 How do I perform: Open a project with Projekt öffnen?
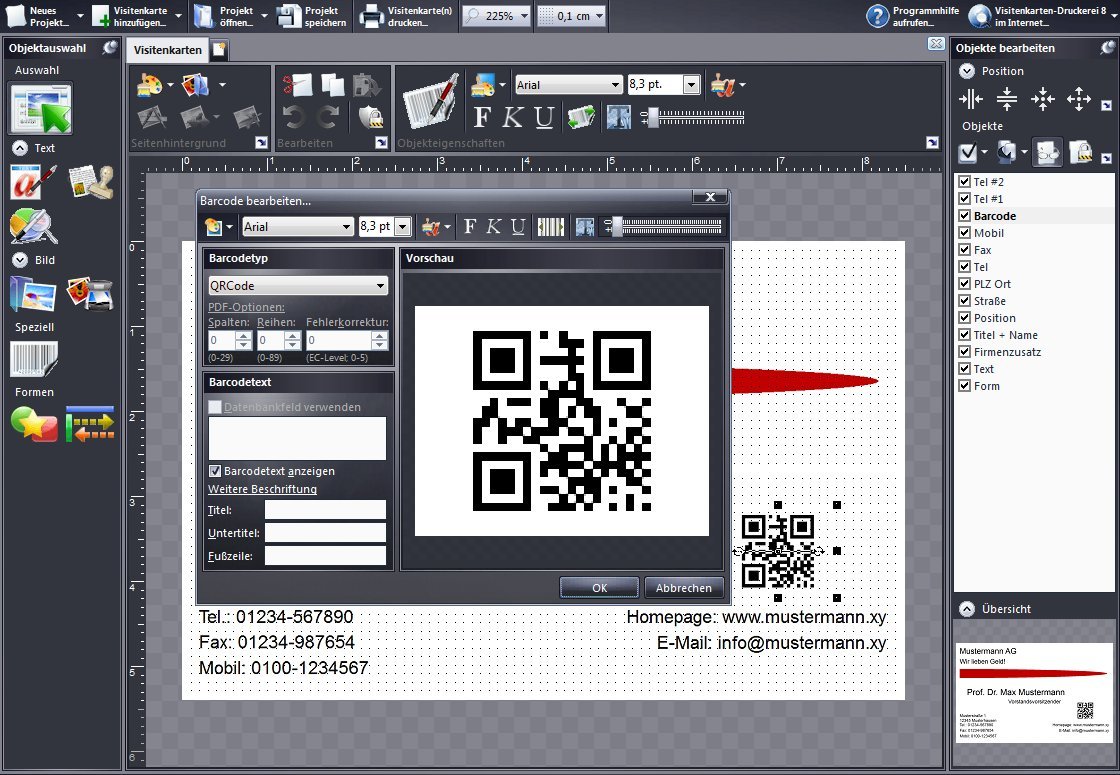pos(204,16)
